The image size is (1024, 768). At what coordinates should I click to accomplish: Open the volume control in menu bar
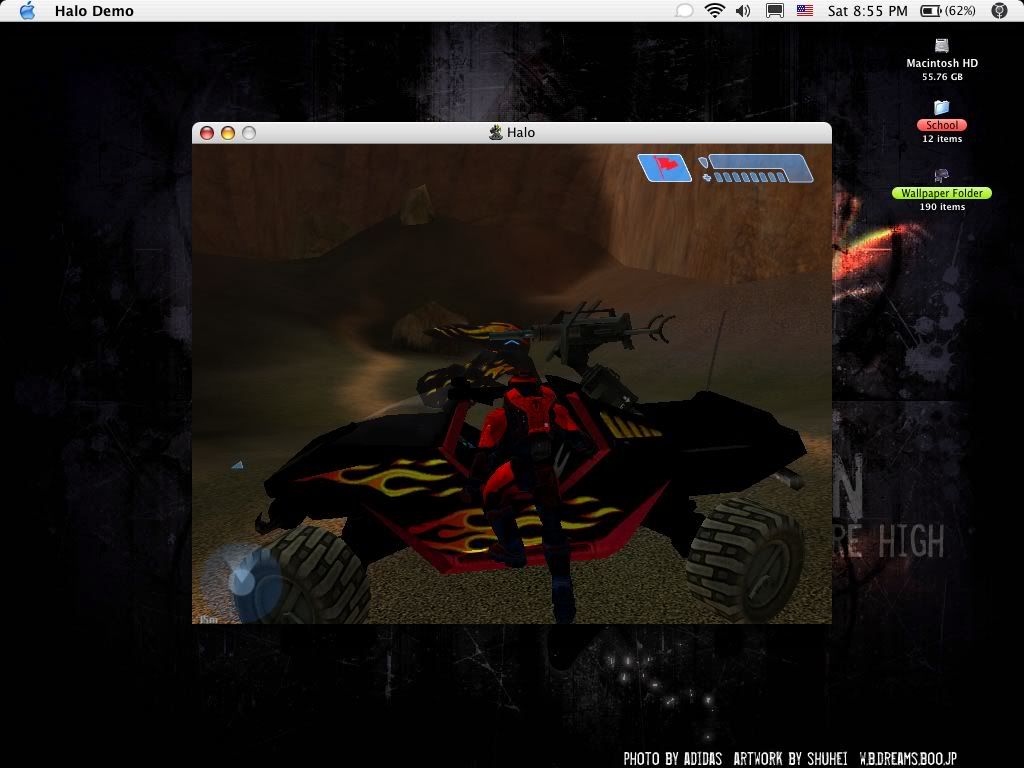pyautogui.click(x=743, y=10)
